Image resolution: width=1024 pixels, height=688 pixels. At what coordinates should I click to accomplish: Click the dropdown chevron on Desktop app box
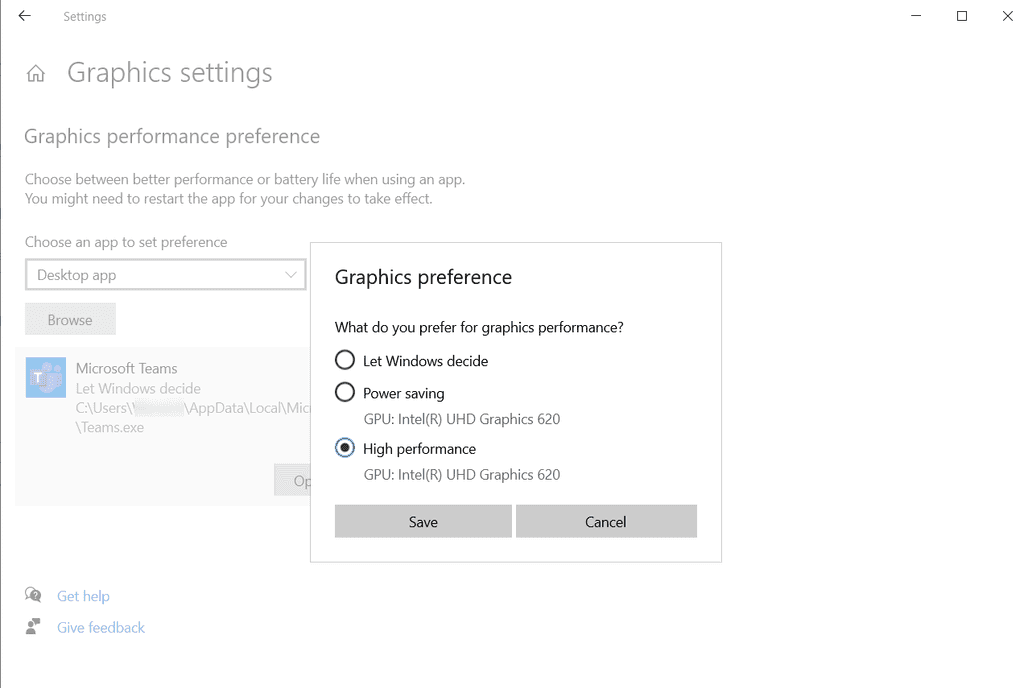[x=291, y=274]
